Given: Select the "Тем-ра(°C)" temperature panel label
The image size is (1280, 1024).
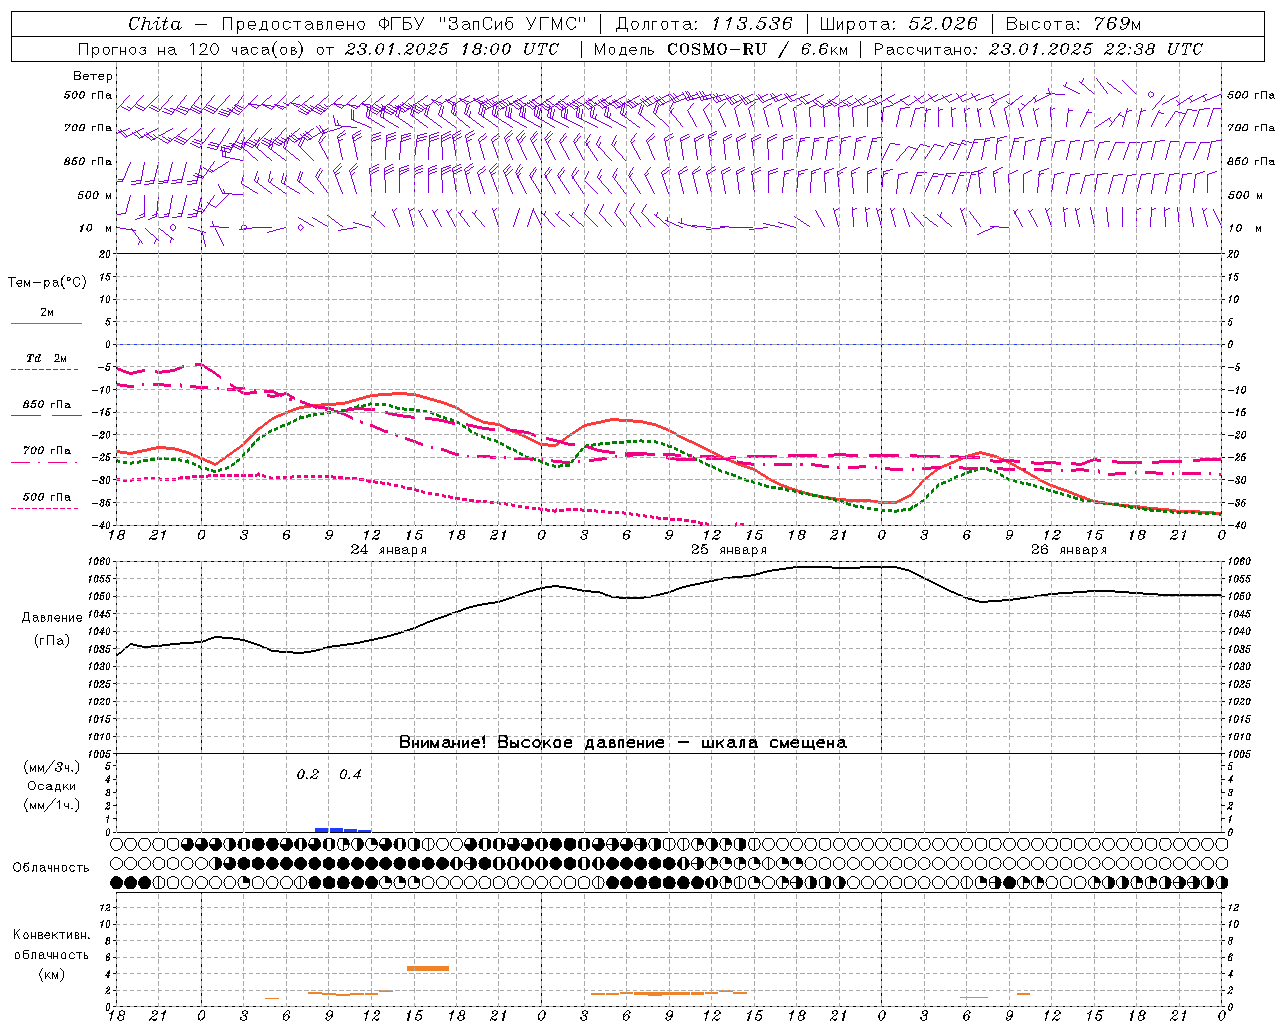Looking at the screenshot, I should click(x=47, y=282).
